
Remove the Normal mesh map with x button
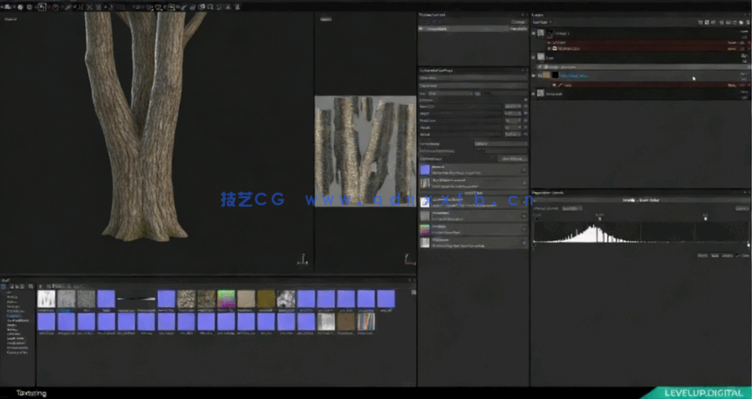pyautogui.click(x=524, y=169)
